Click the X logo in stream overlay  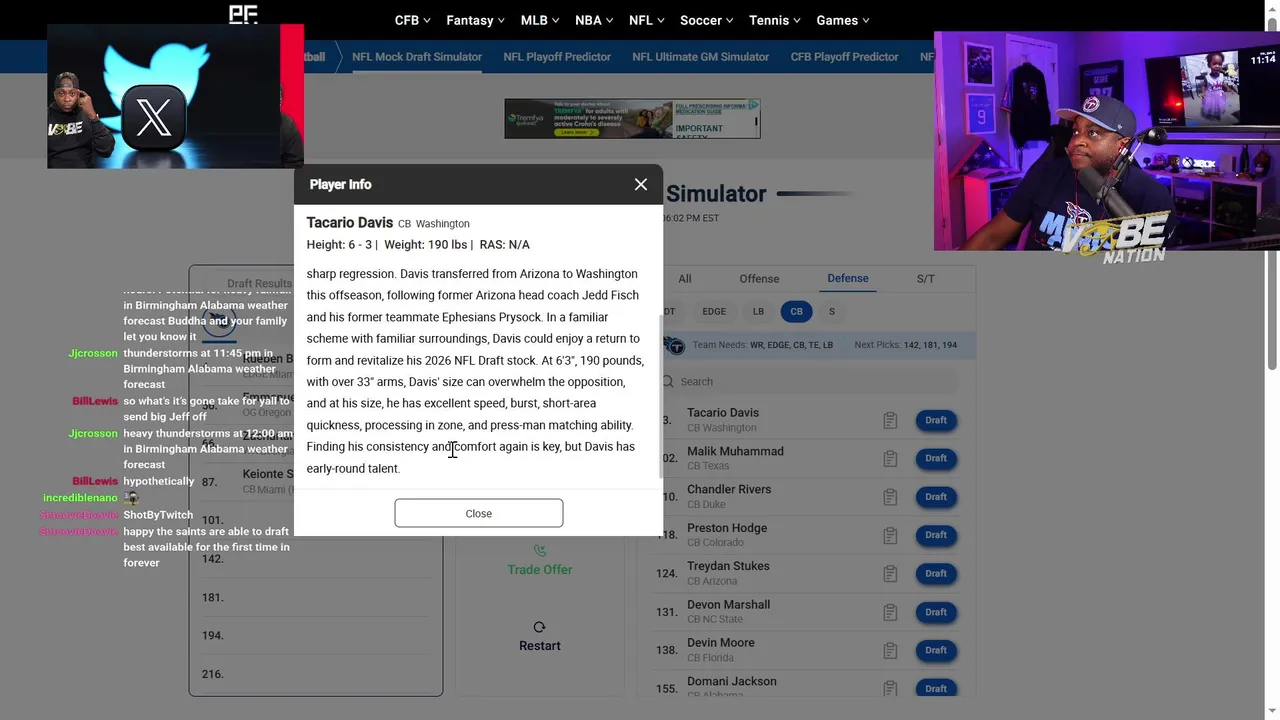(x=153, y=118)
